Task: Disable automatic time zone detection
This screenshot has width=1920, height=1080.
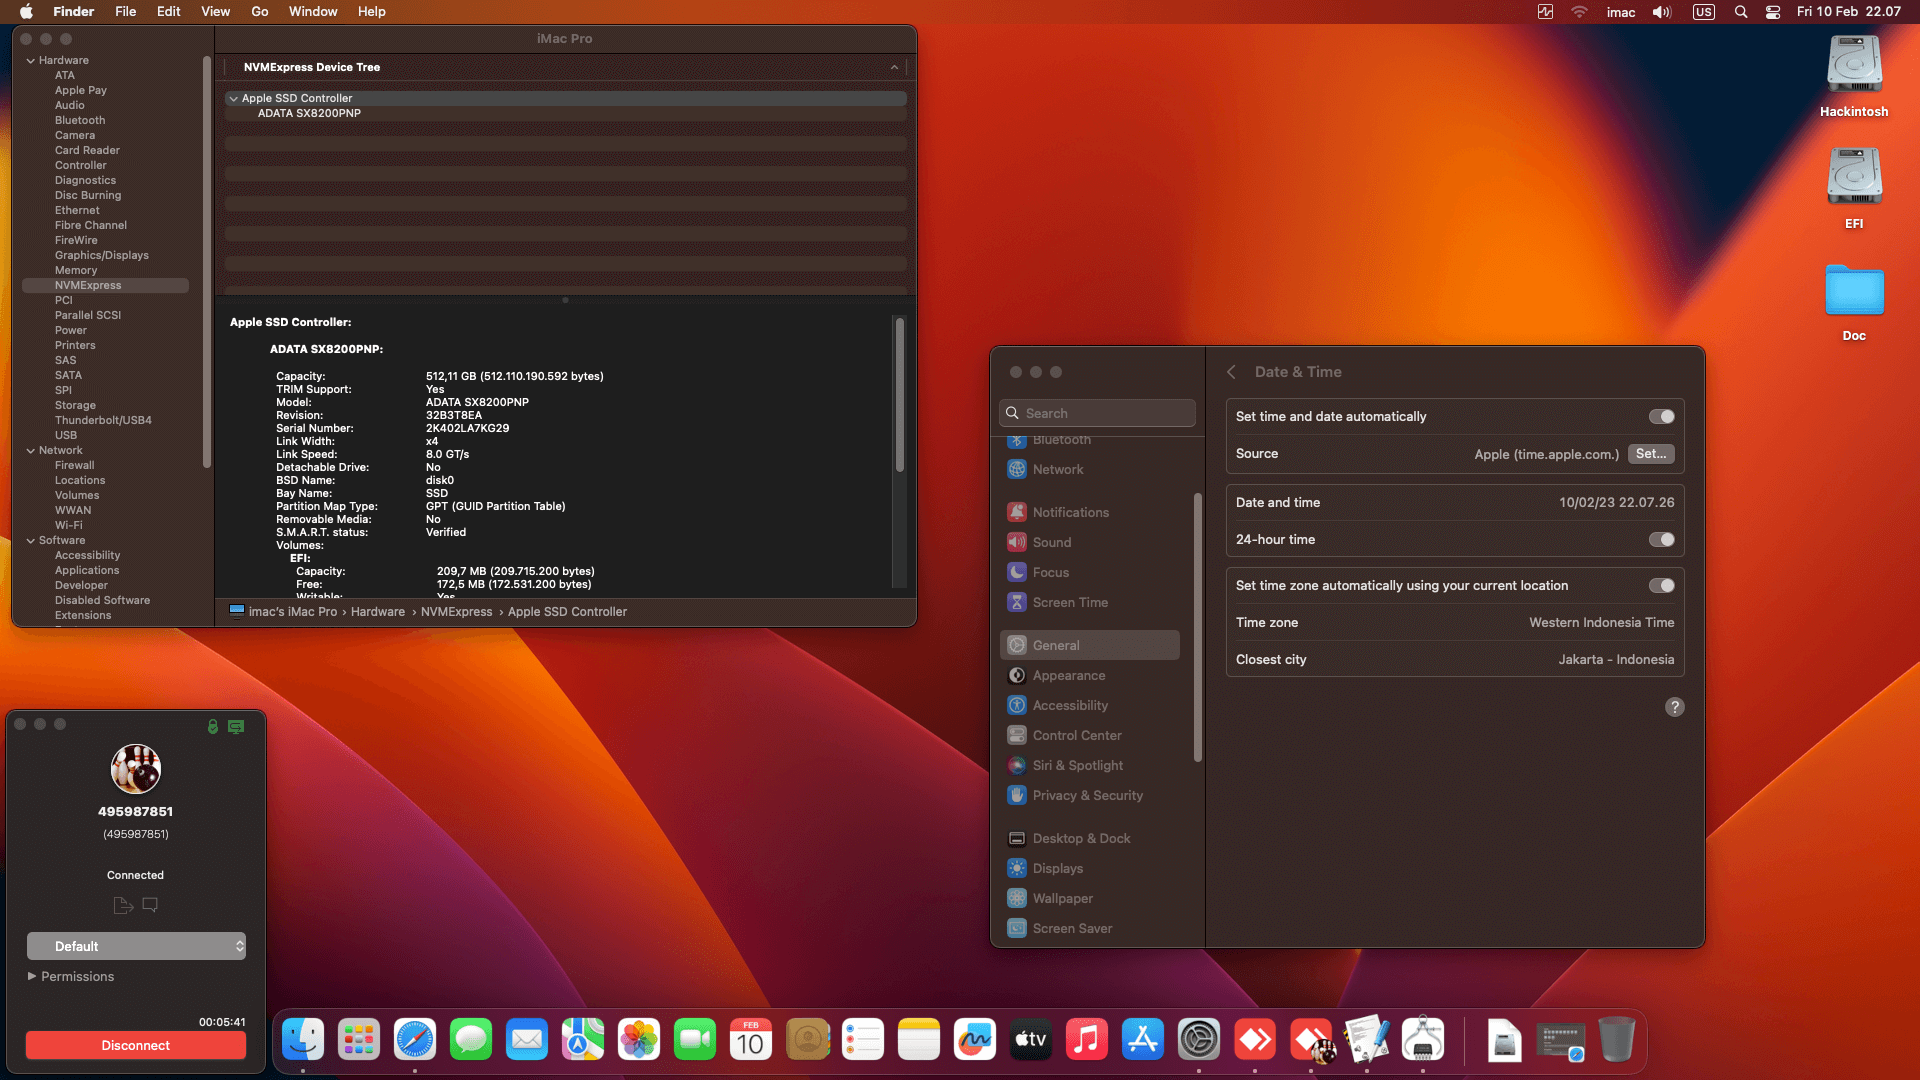Action: coord(1662,585)
